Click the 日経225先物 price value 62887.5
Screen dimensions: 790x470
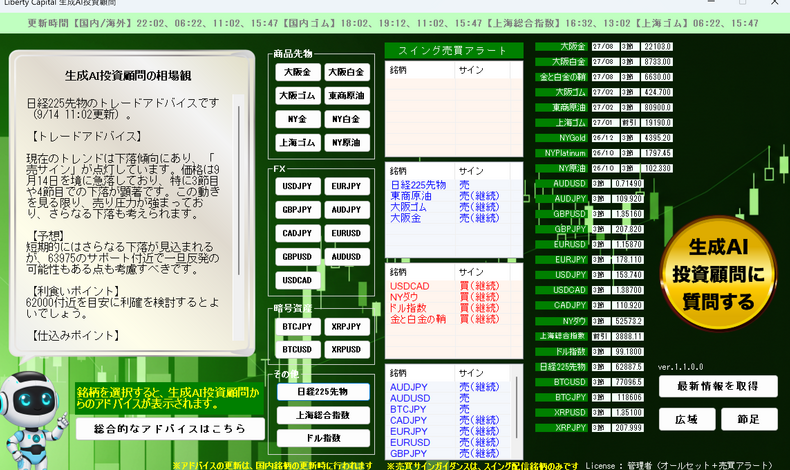(628, 367)
